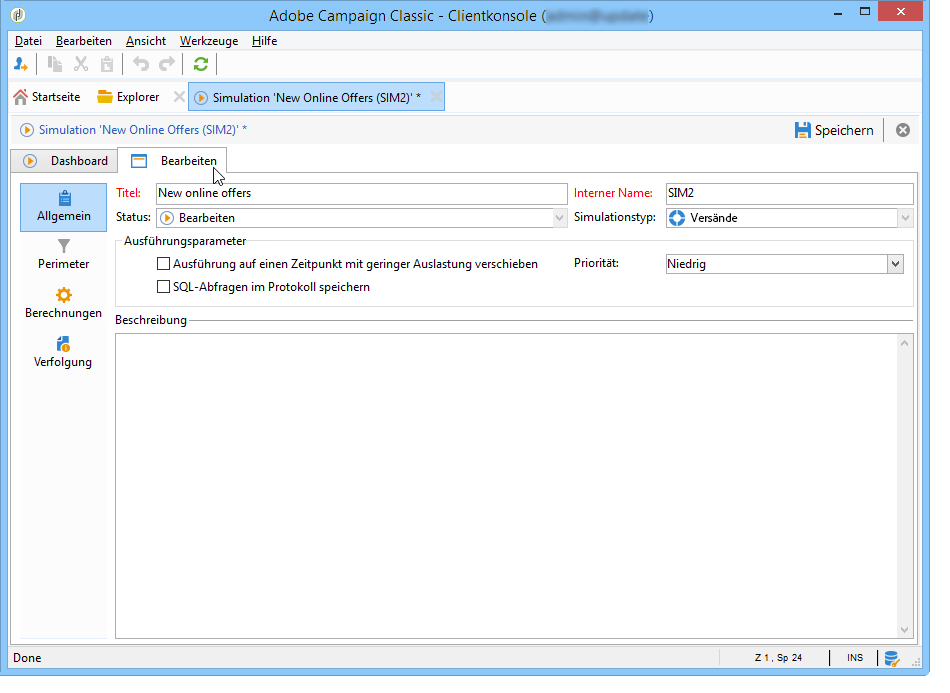Switch to the Dashboard tab

(64, 161)
